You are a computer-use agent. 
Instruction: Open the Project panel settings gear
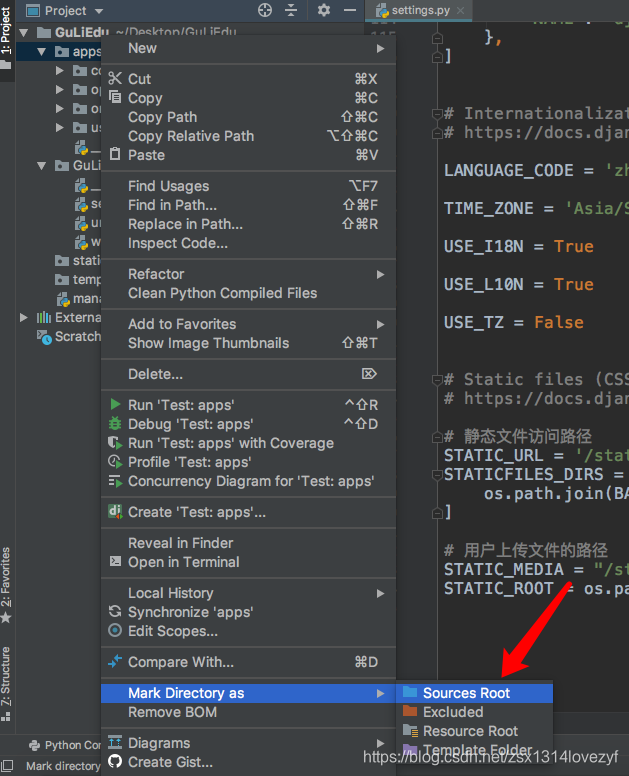(324, 10)
